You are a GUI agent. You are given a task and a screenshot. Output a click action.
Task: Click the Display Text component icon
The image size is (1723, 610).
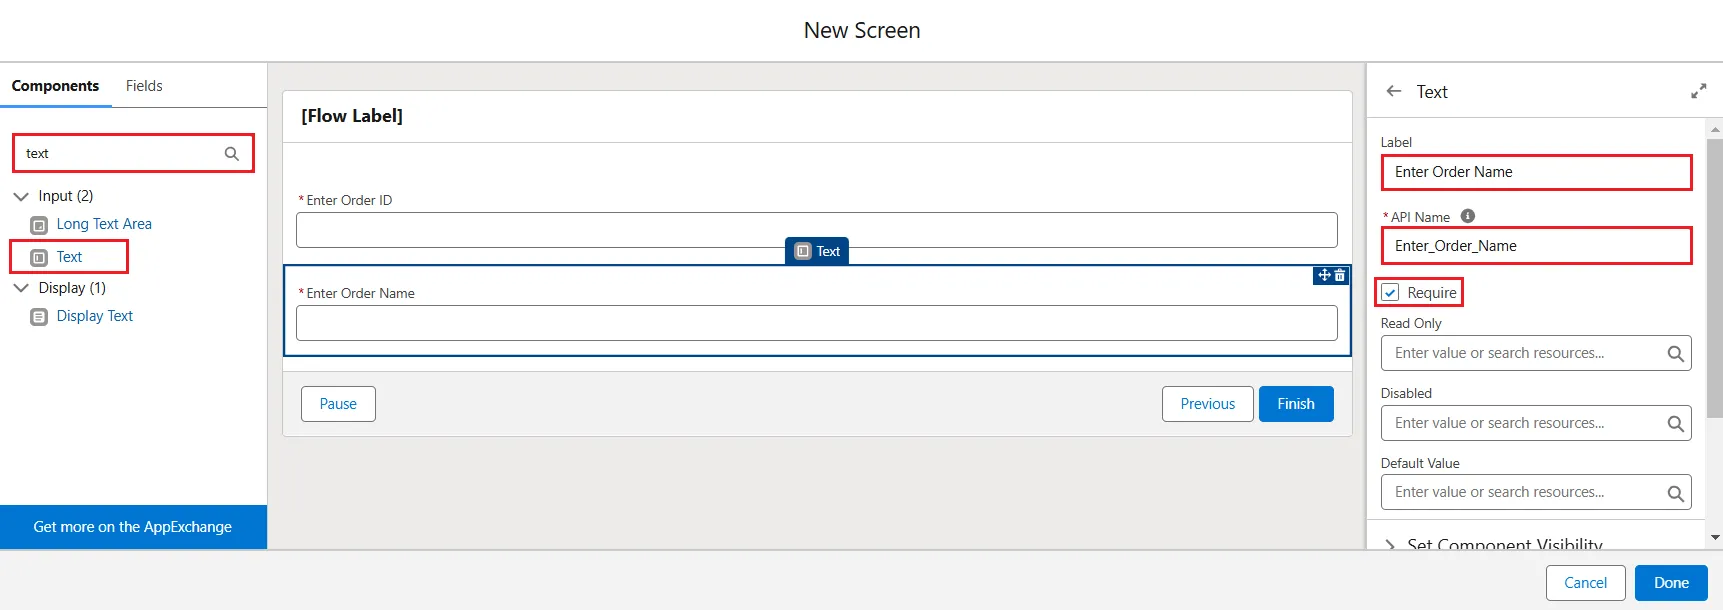[x=39, y=317]
